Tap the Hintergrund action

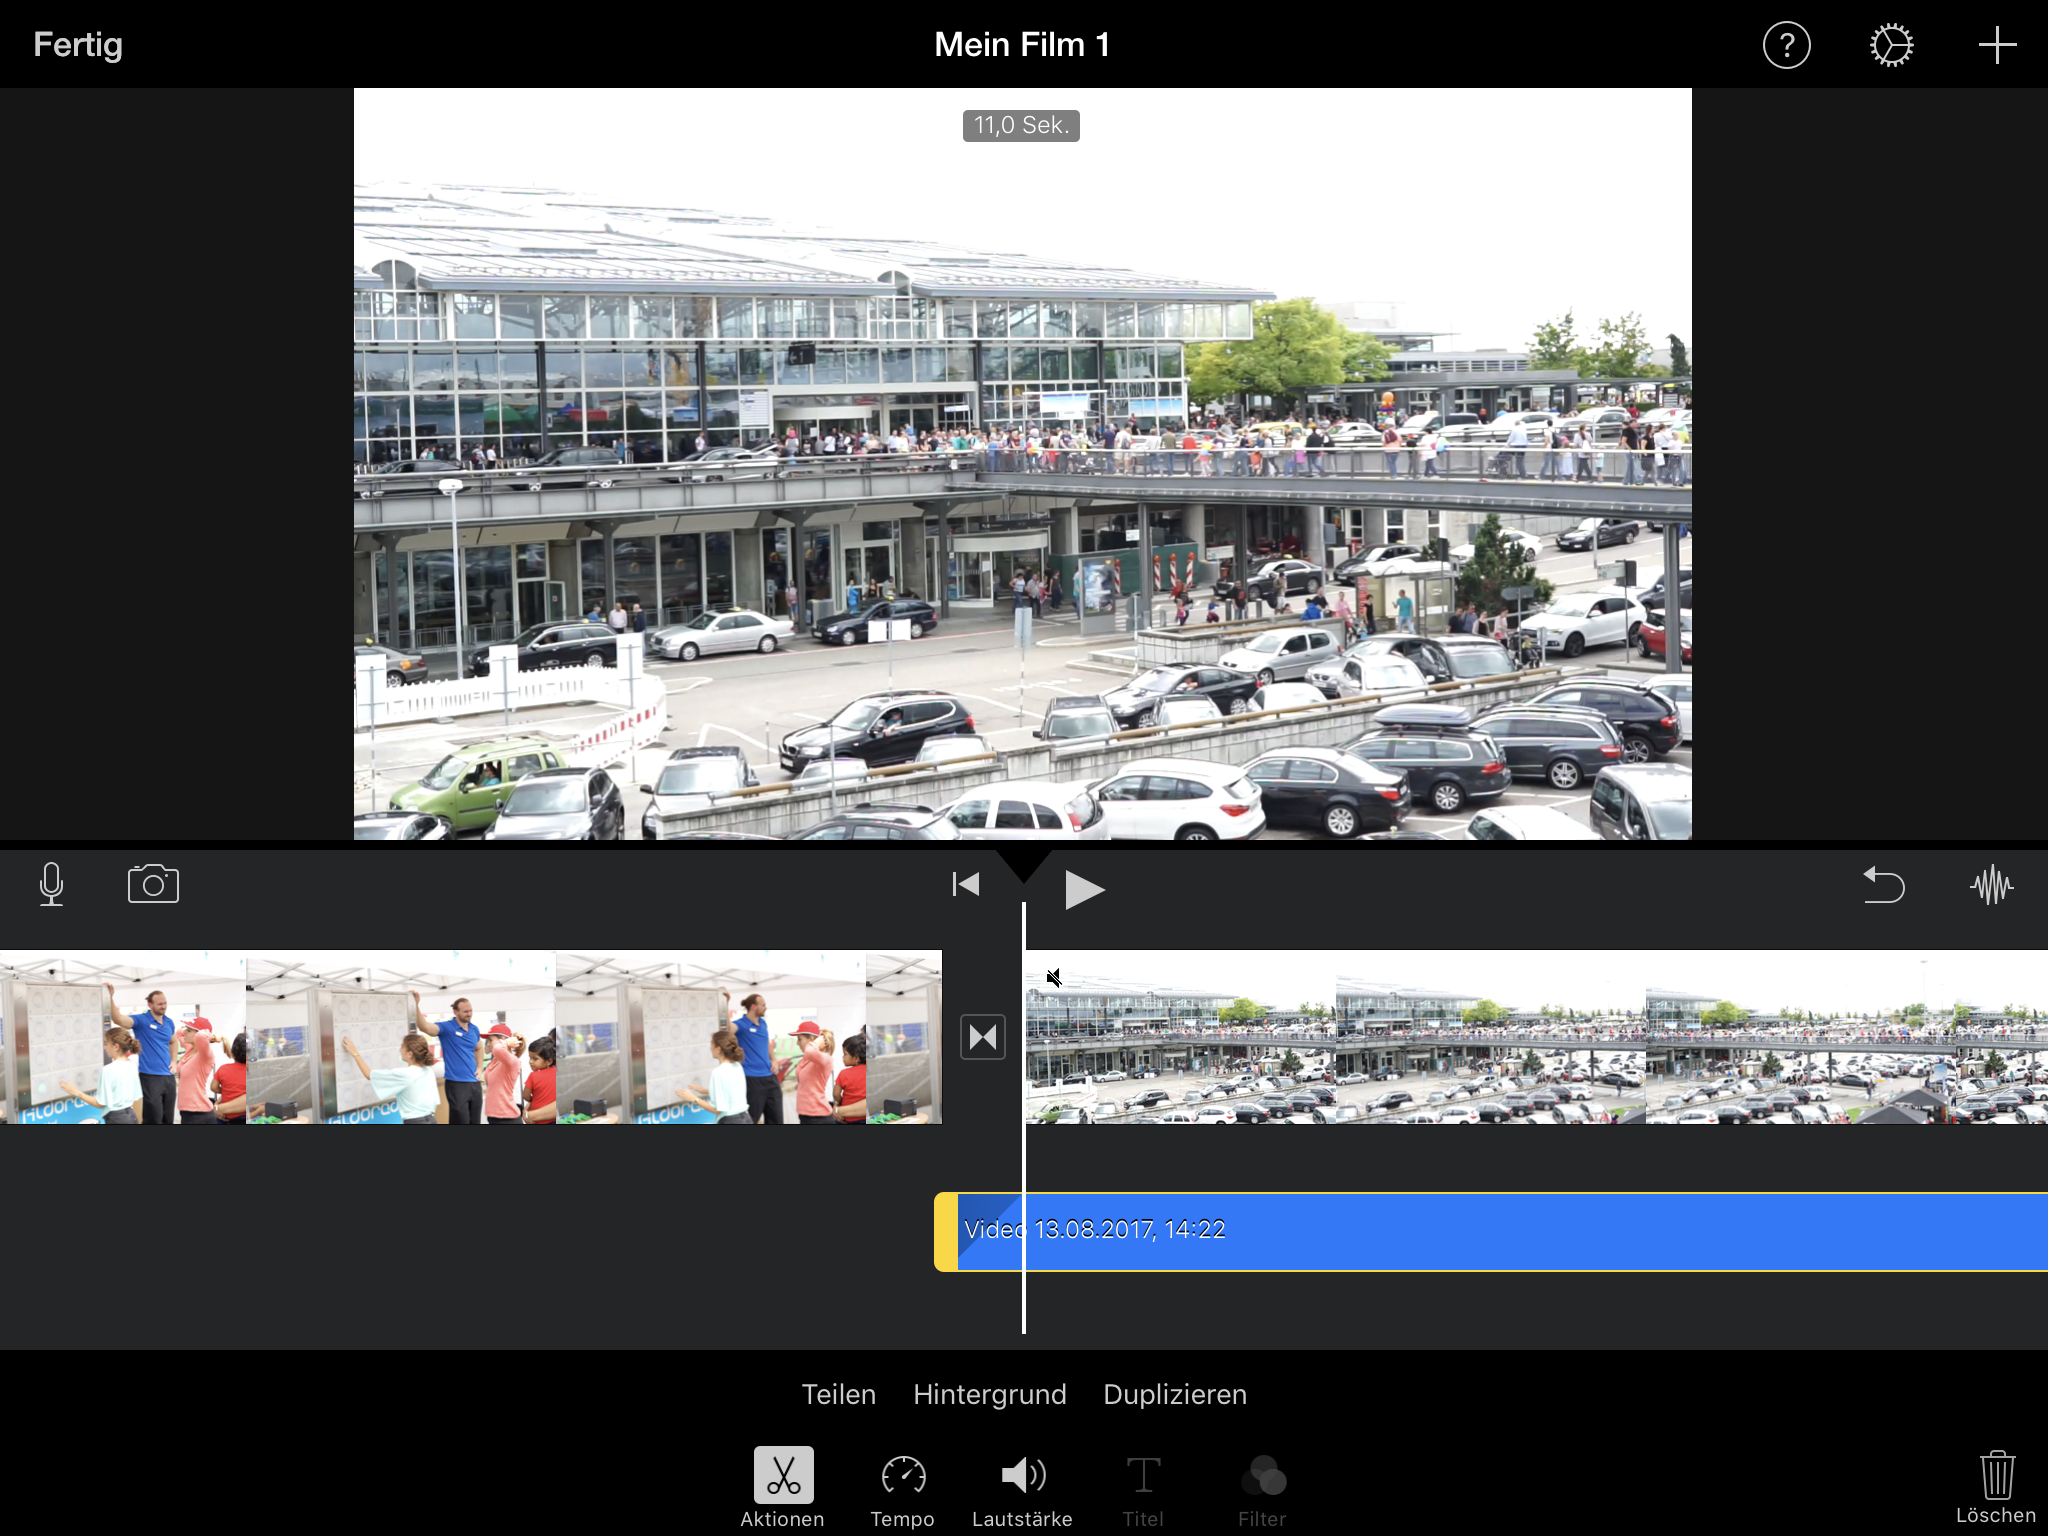[x=989, y=1394]
